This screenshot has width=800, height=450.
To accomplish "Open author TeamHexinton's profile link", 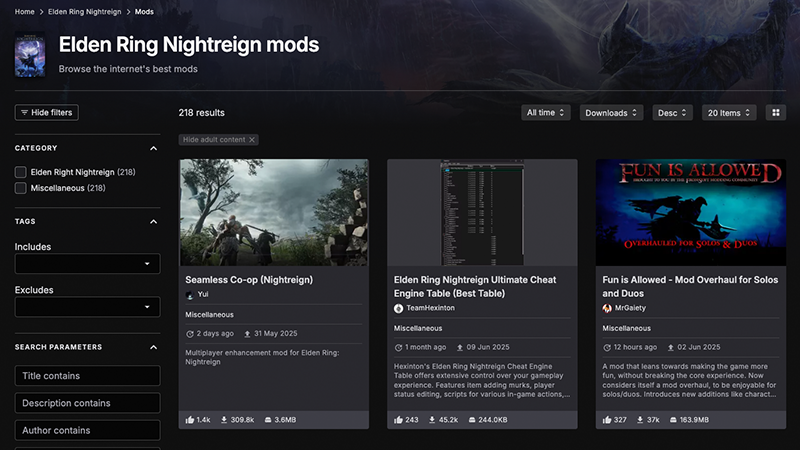I will point(430,308).
